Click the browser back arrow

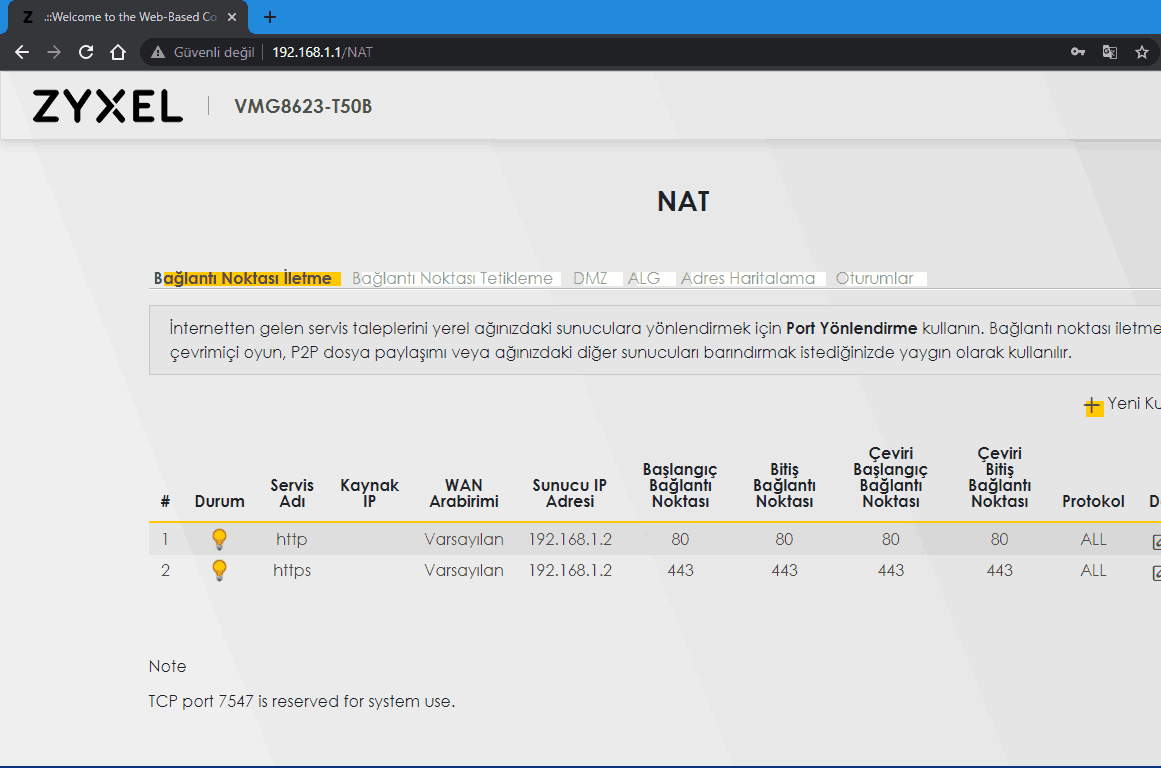[22, 52]
